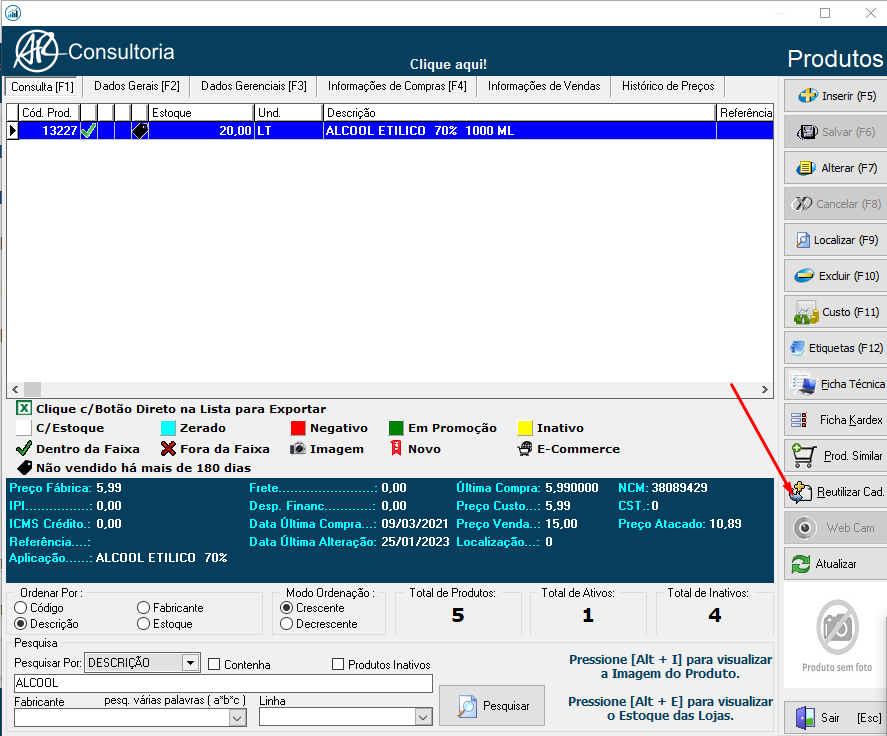Click the Sair door icon

pyautogui.click(x=805, y=718)
